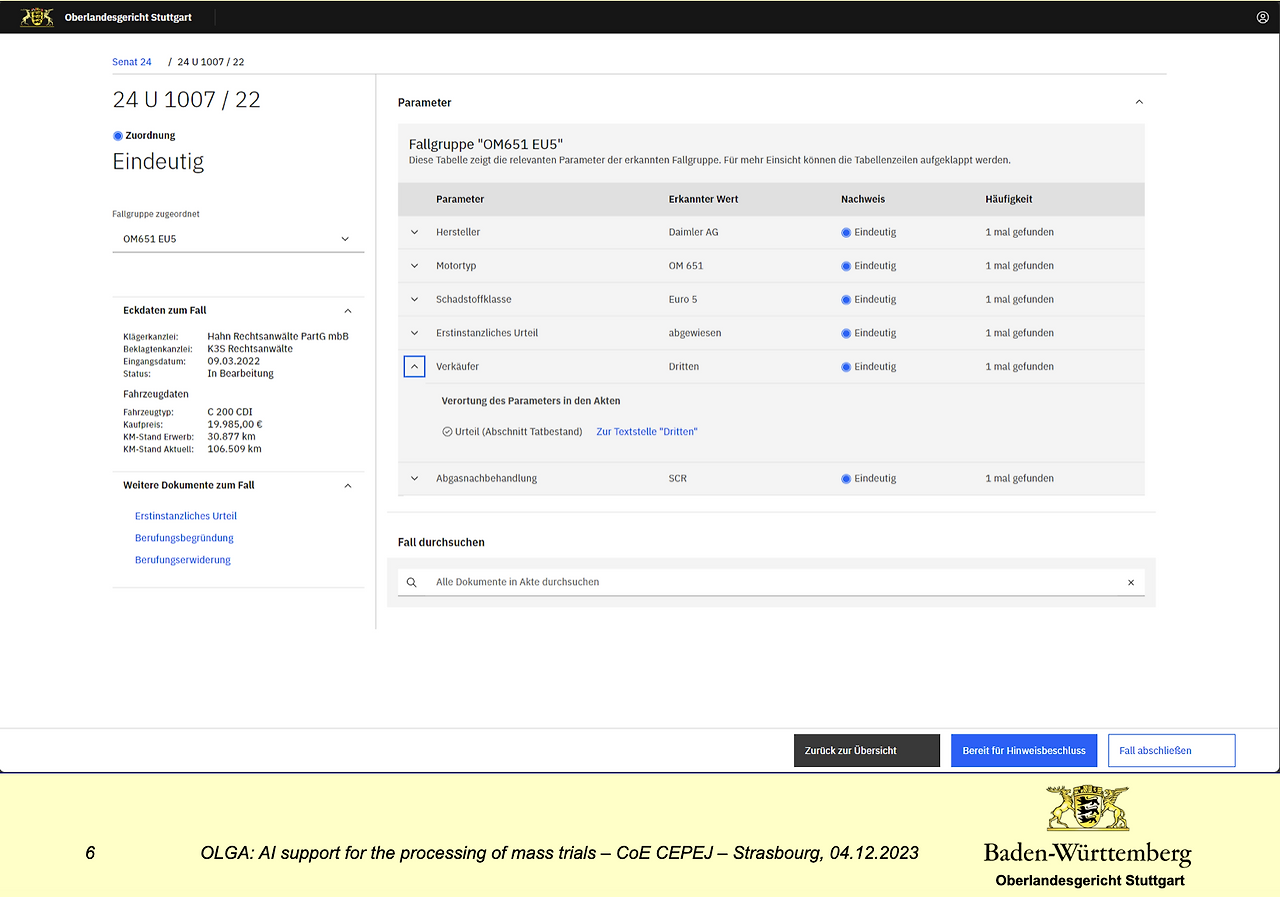The image size is (1280, 897).
Task: Clear the document search field
Action: tap(1131, 582)
